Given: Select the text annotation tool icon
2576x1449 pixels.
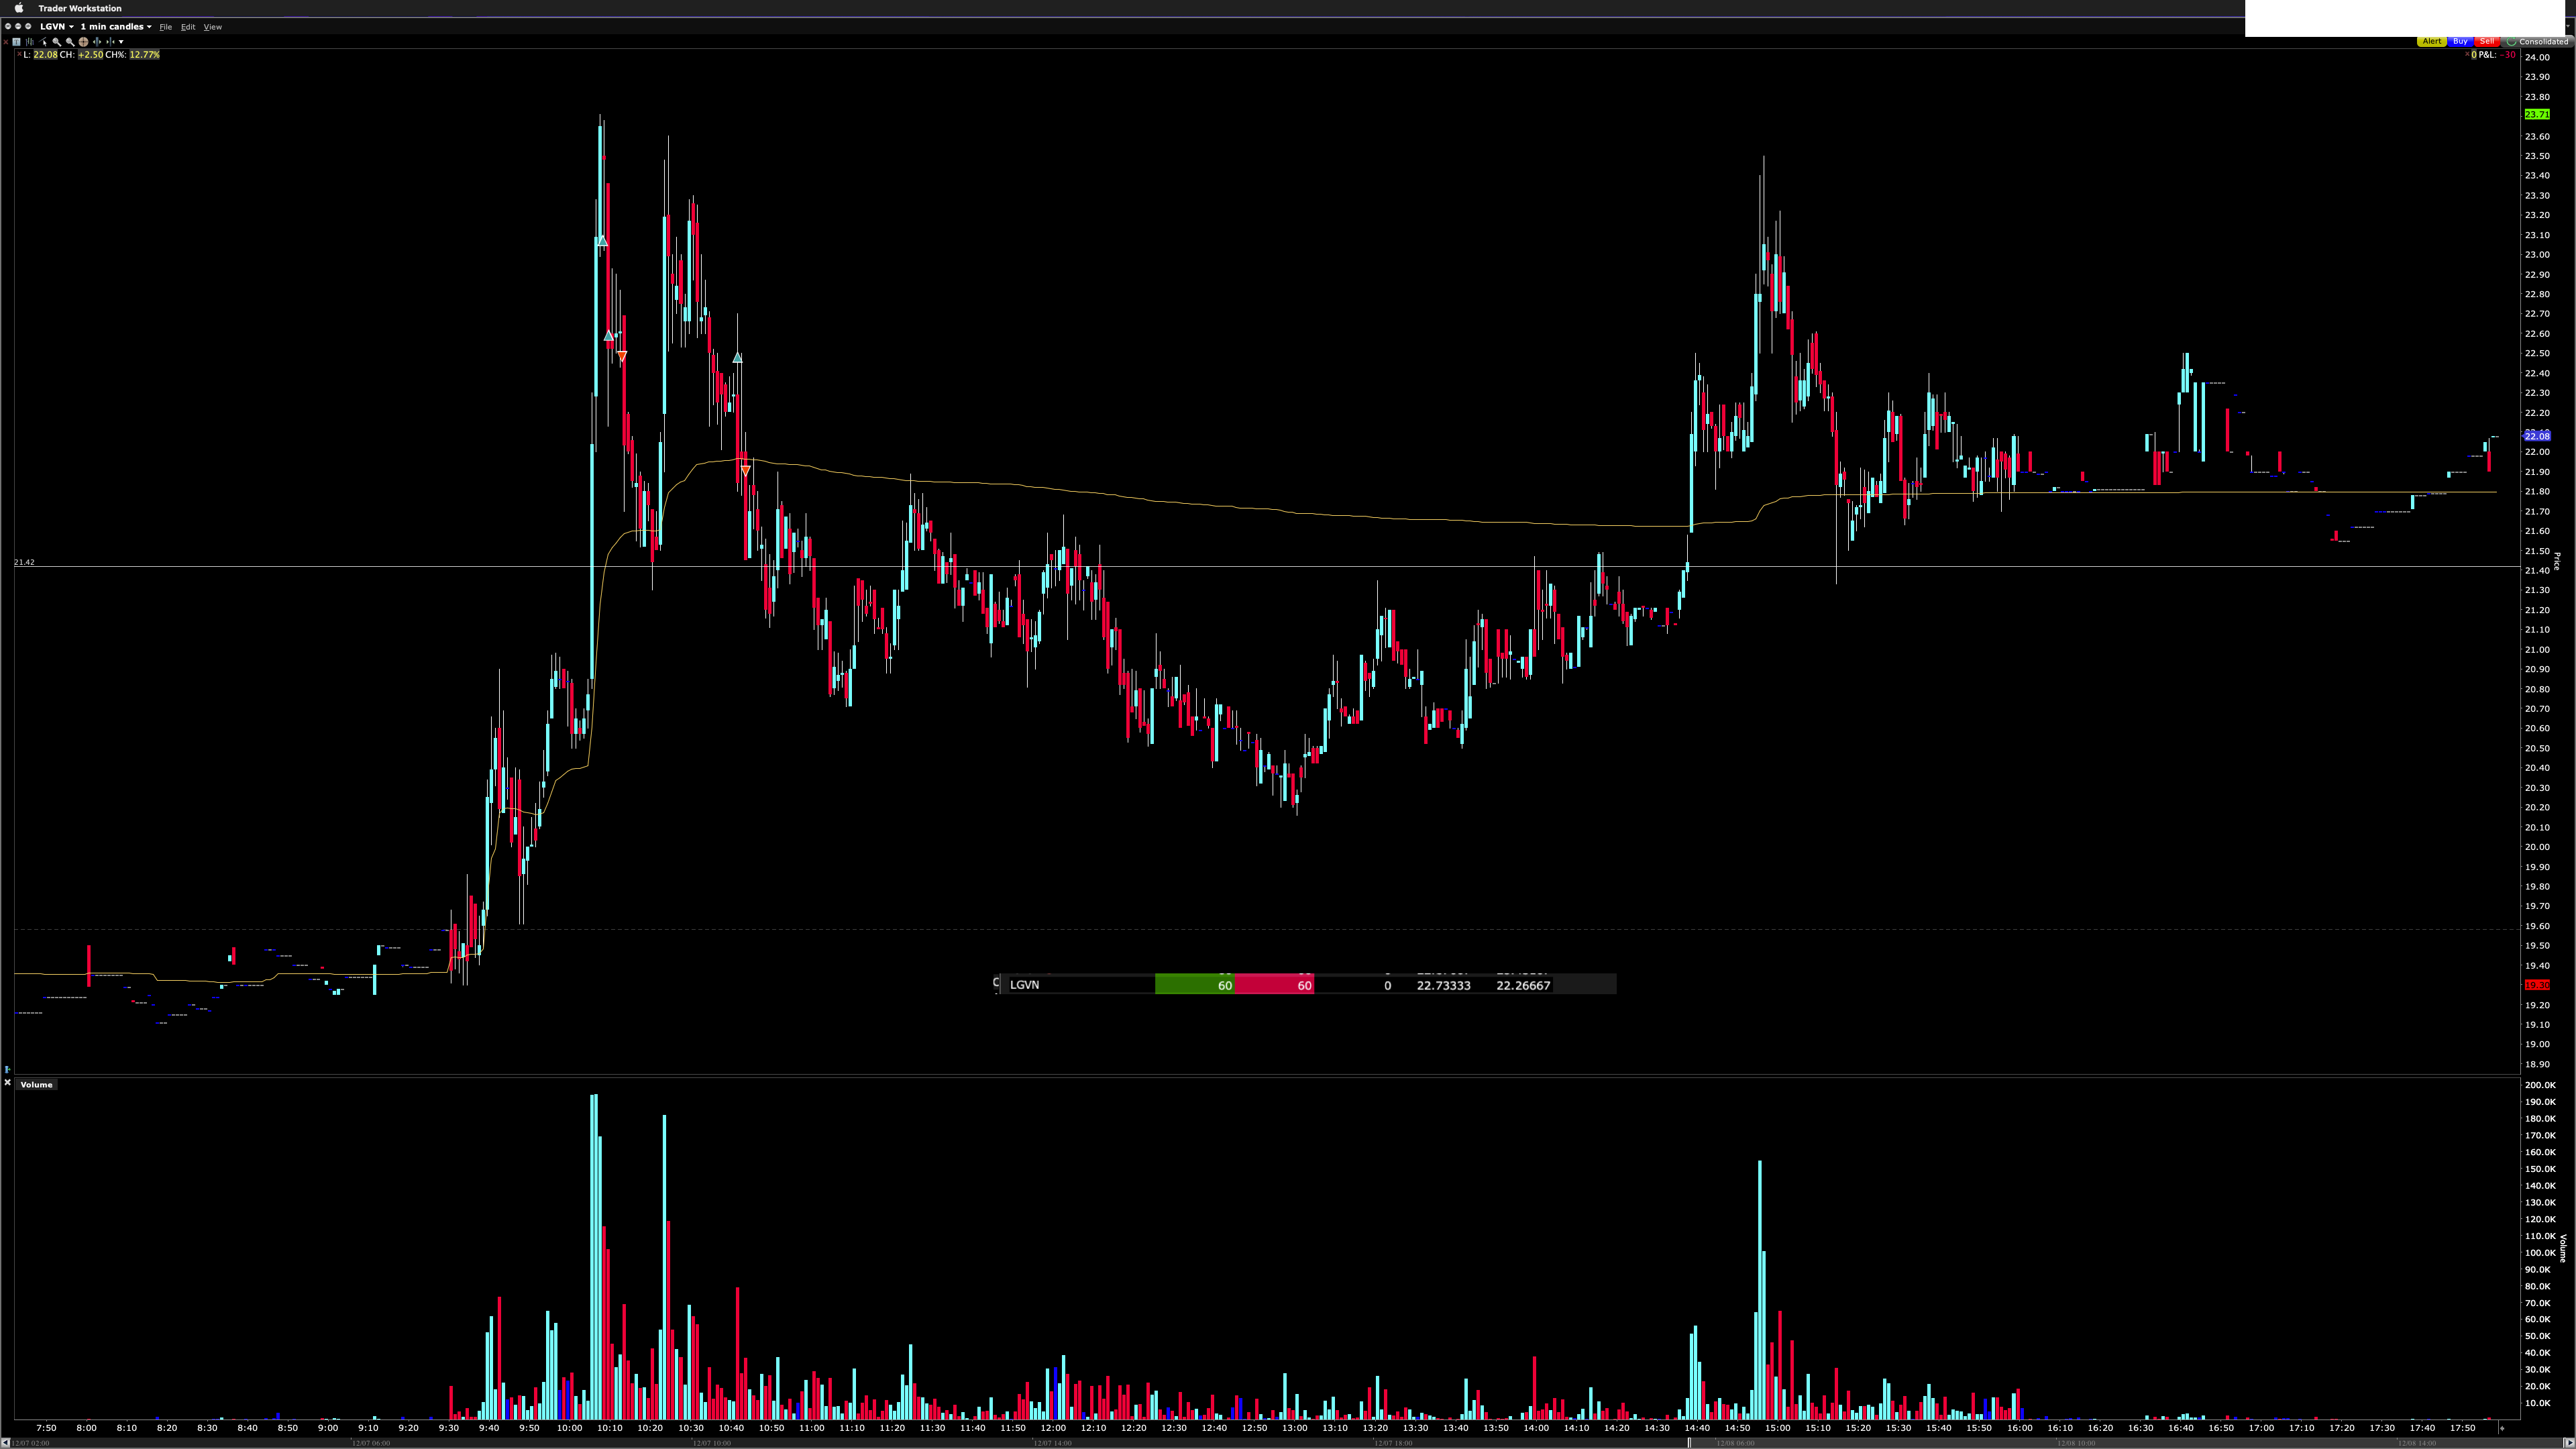Looking at the screenshot, I should 16,42.
